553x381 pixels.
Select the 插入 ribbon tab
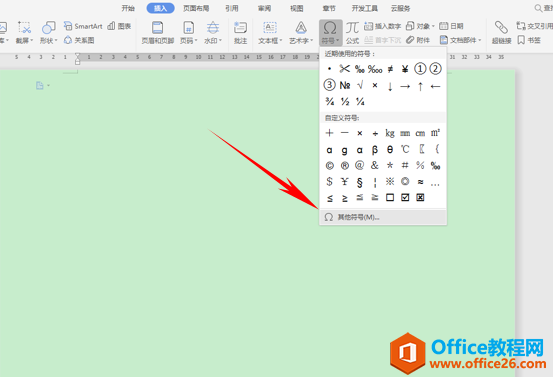(x=160, y=8)
